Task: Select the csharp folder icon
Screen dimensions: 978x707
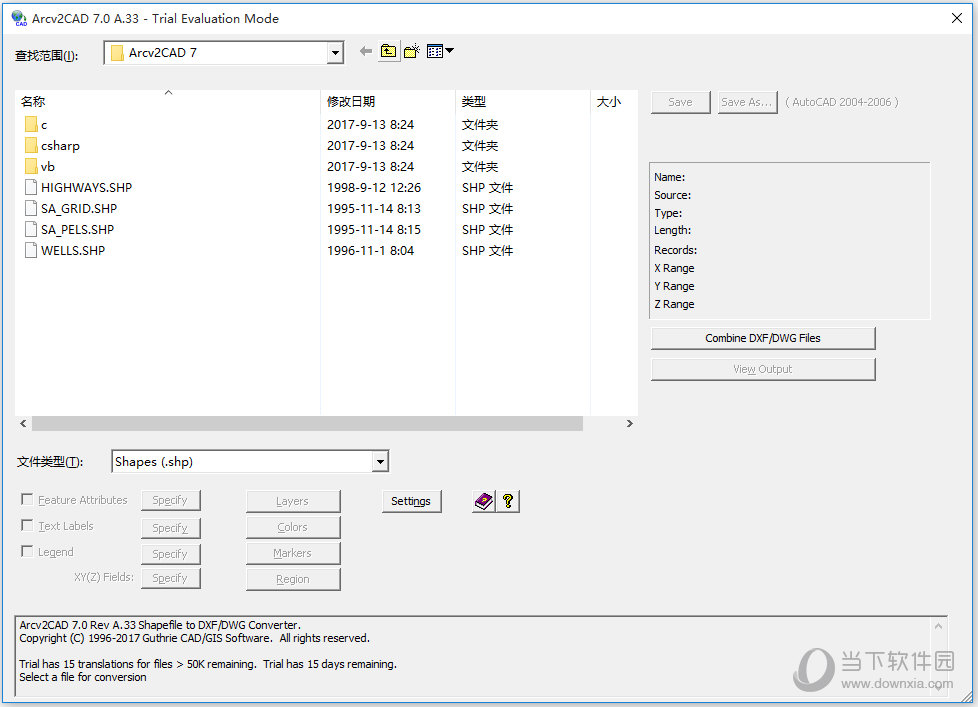Action: (31, 145)
